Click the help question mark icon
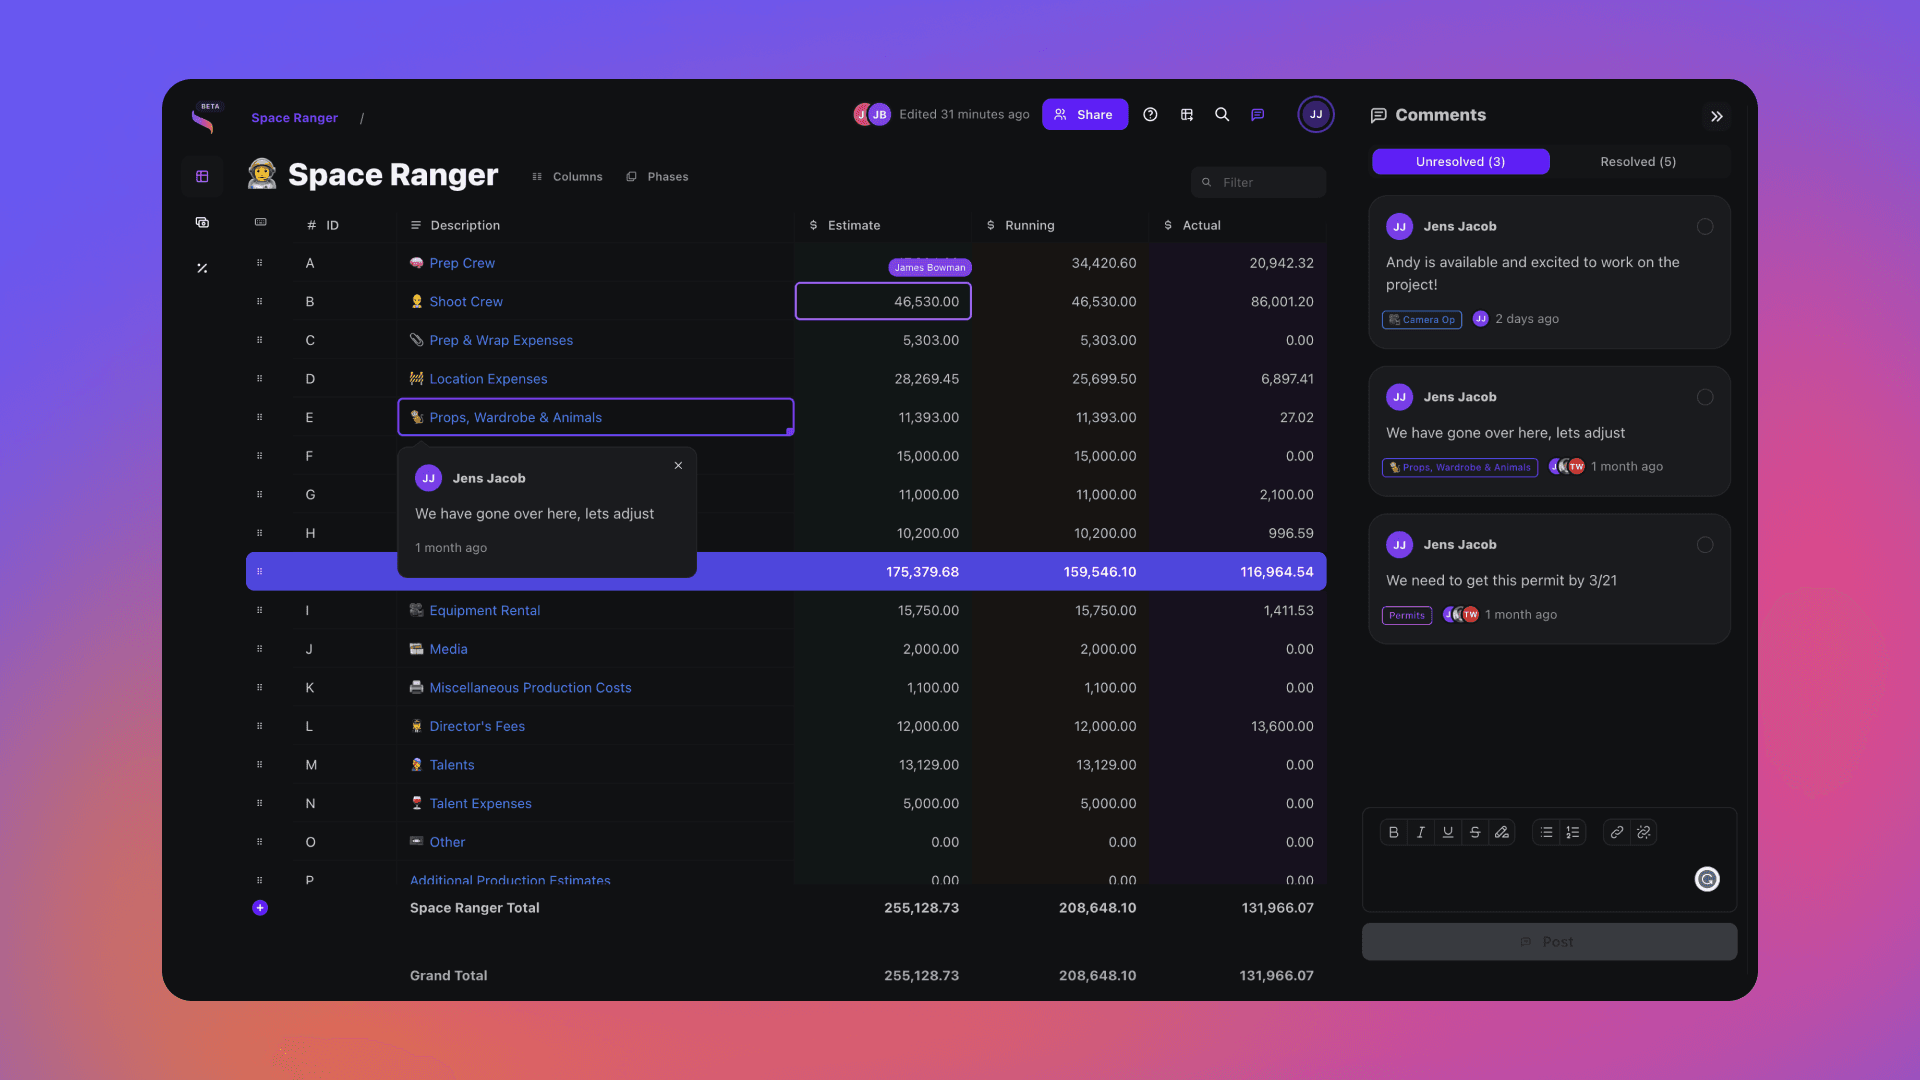Image resolution: width=1920 pixels, height=1080 pixels. (1149, 114)
